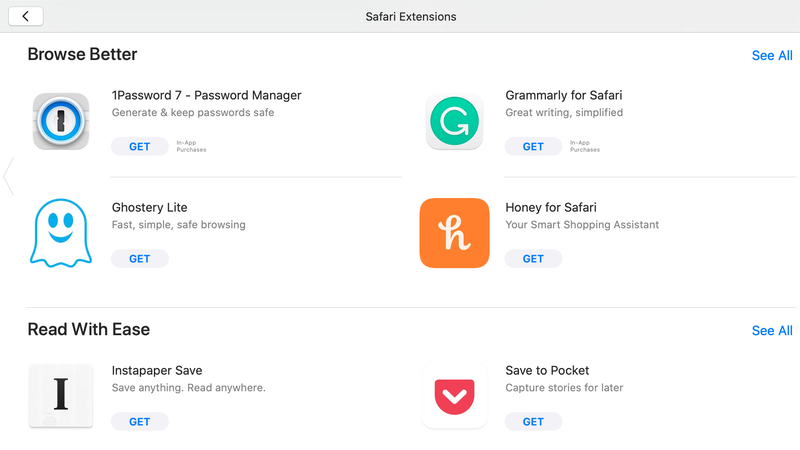Click the previous-page chevron at left edge
Screen dimensions: 800x450
pos(8,177)
